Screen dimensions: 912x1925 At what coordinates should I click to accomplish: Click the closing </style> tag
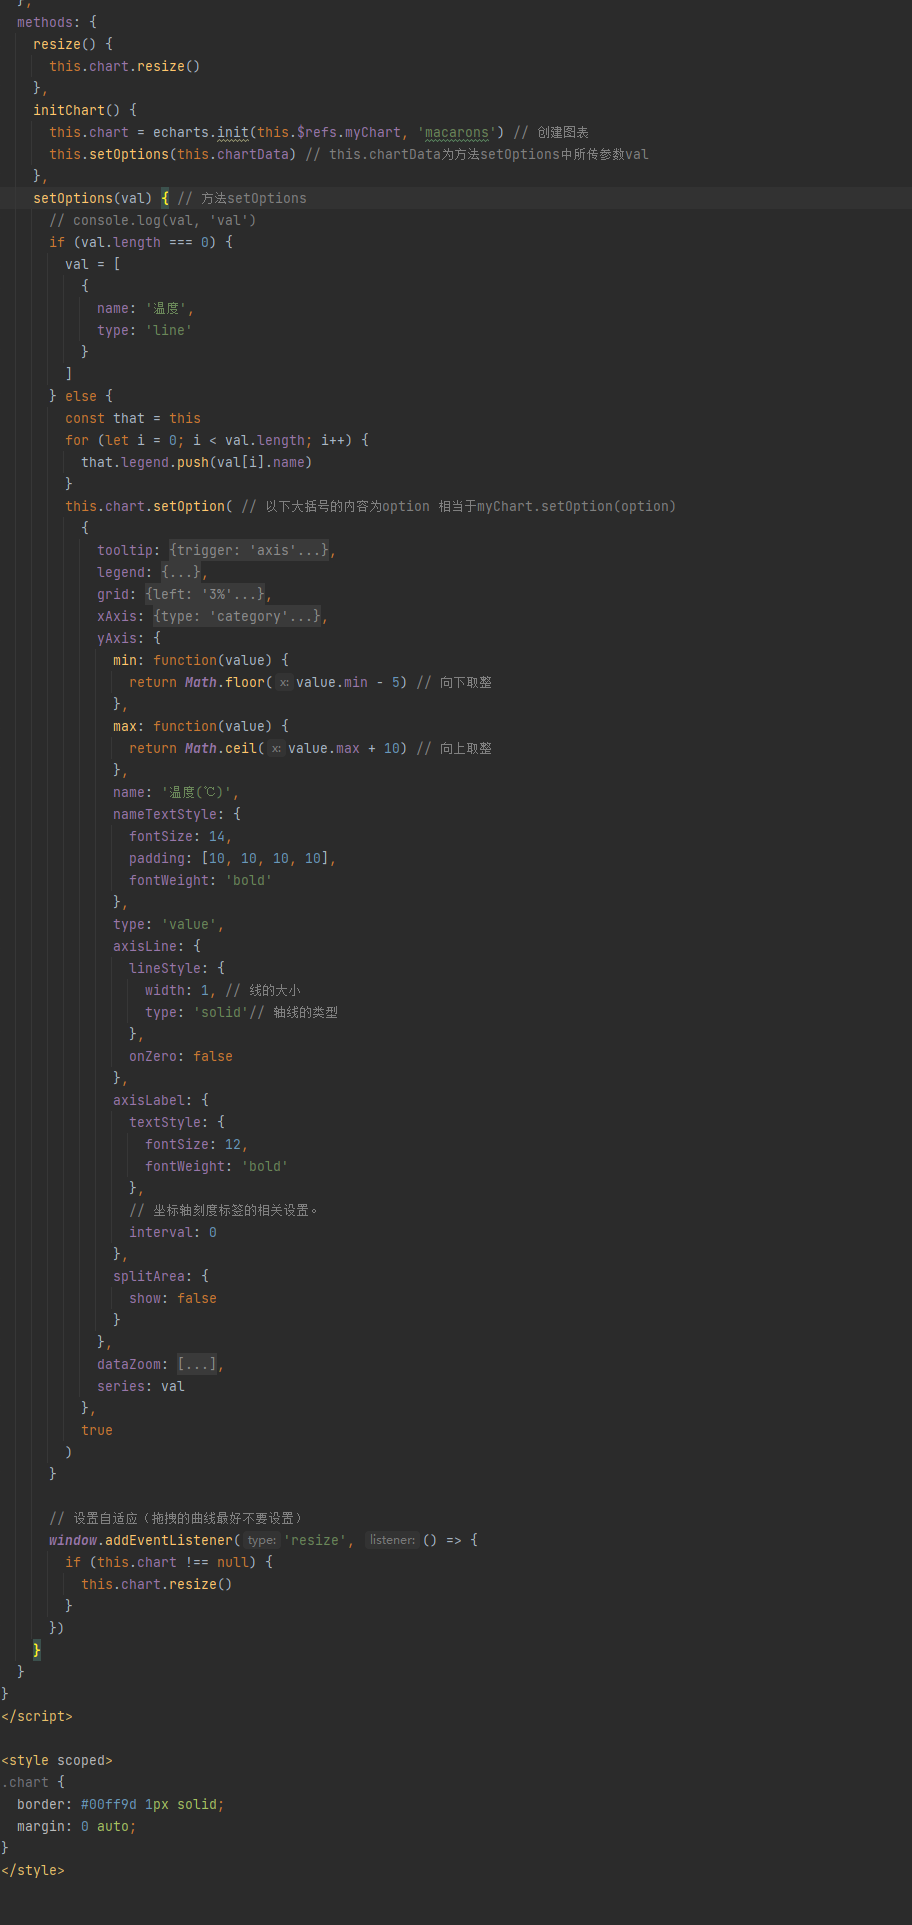click(x=33, y=1870)
